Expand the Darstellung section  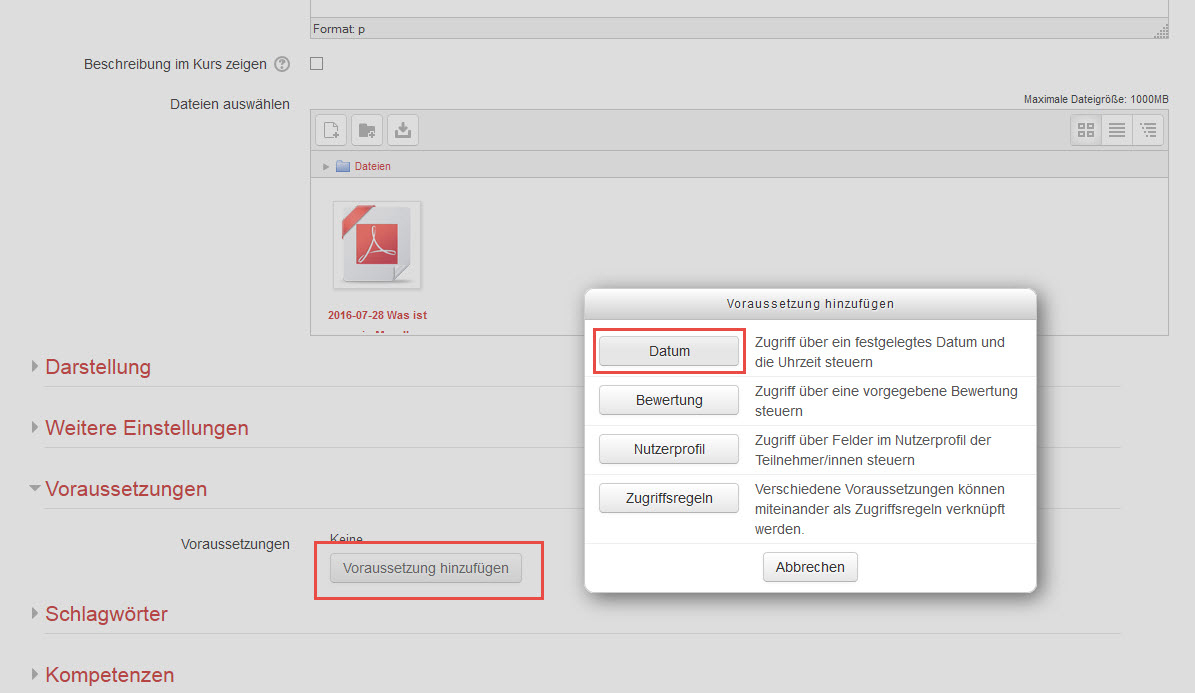(98, 367)
